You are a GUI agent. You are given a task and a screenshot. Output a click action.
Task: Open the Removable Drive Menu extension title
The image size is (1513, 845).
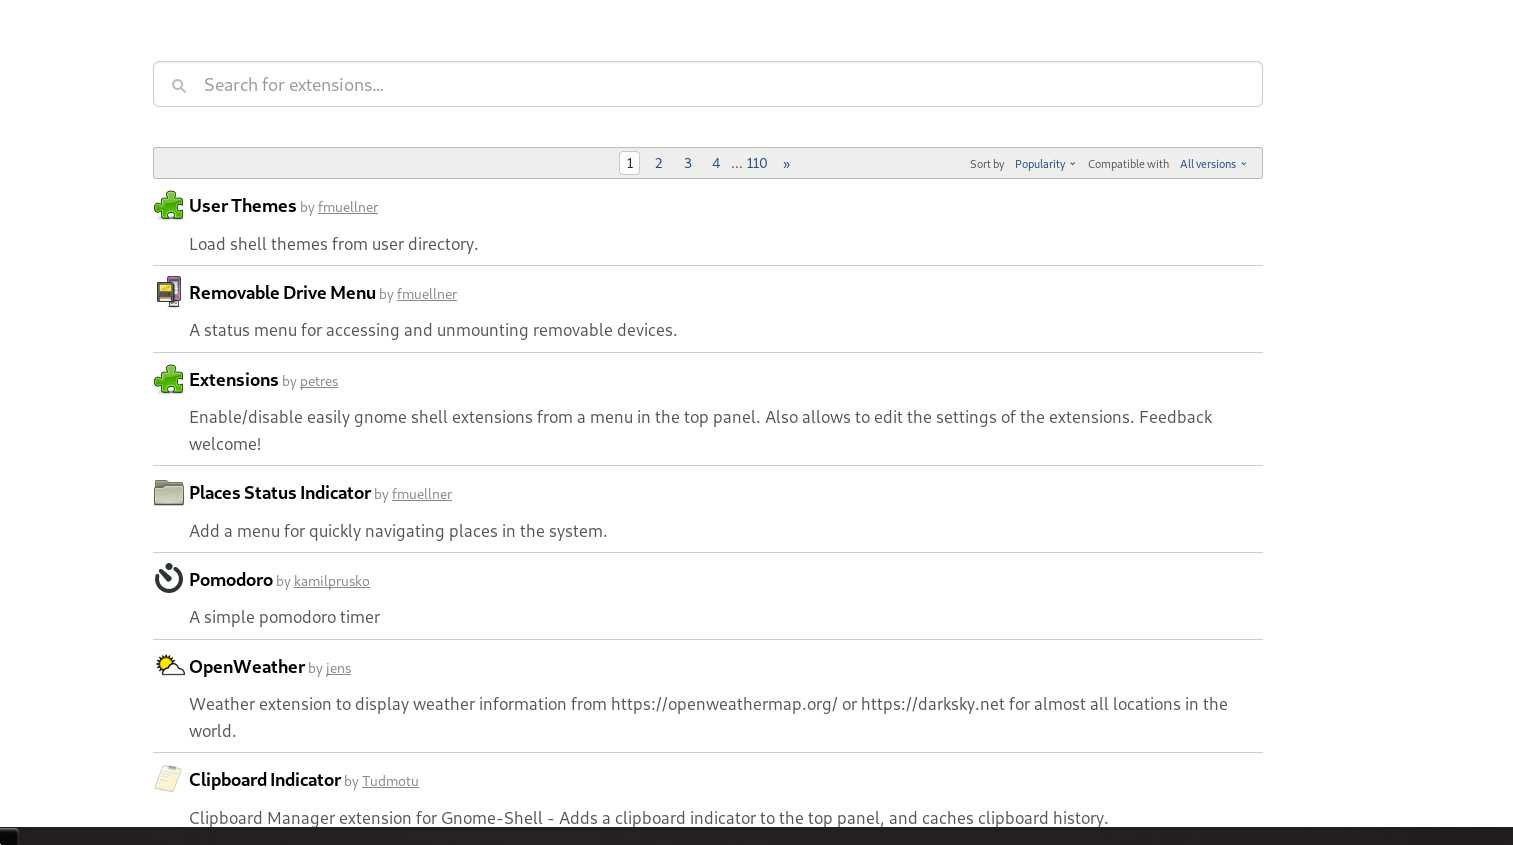click(x=282, y=293)
